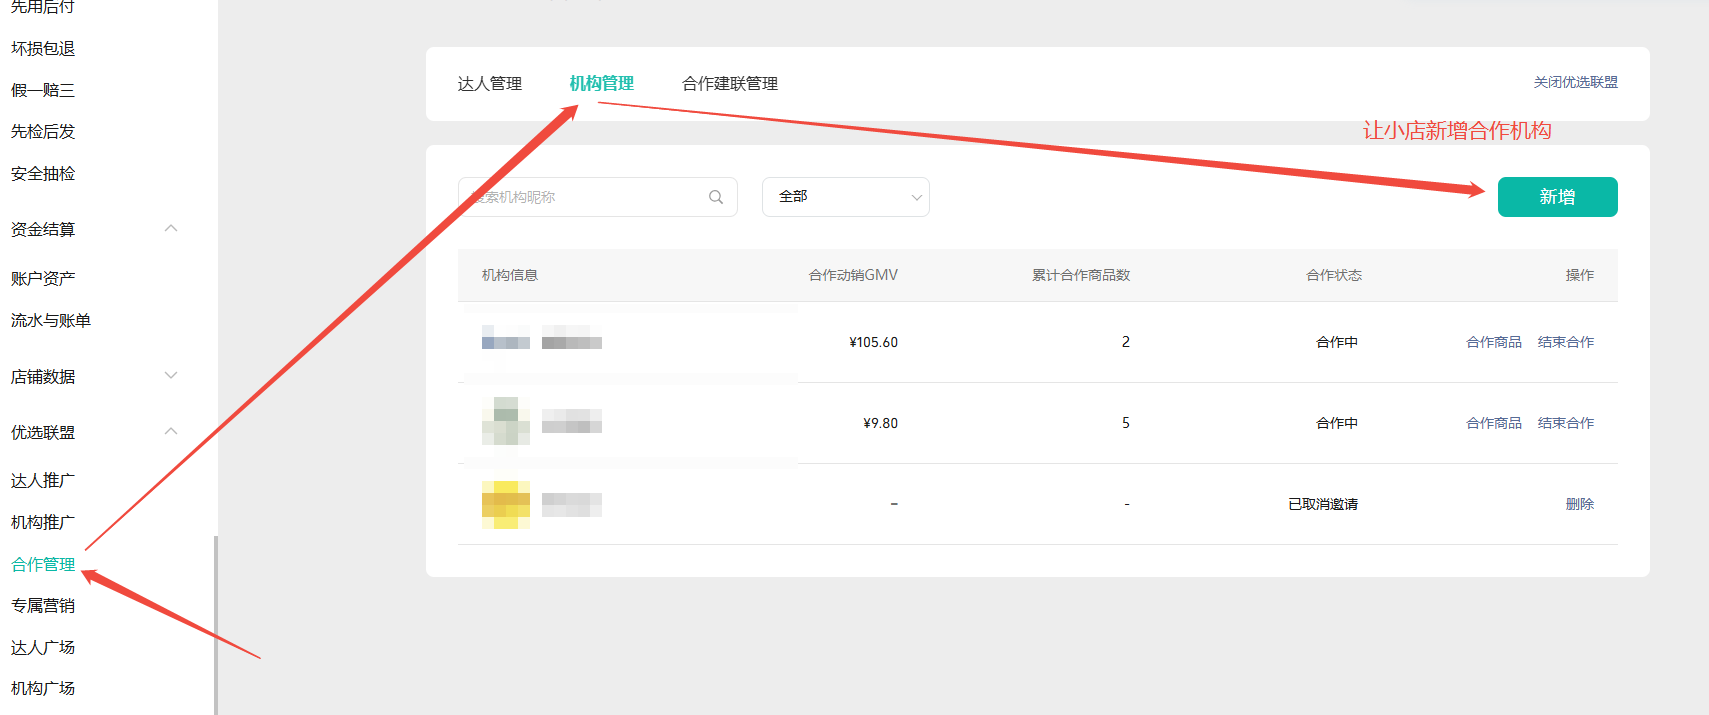Viewport: 1709px width, 715px height.
Task: Go to 机构推广 in the sidebar
Action: point(43,523)
